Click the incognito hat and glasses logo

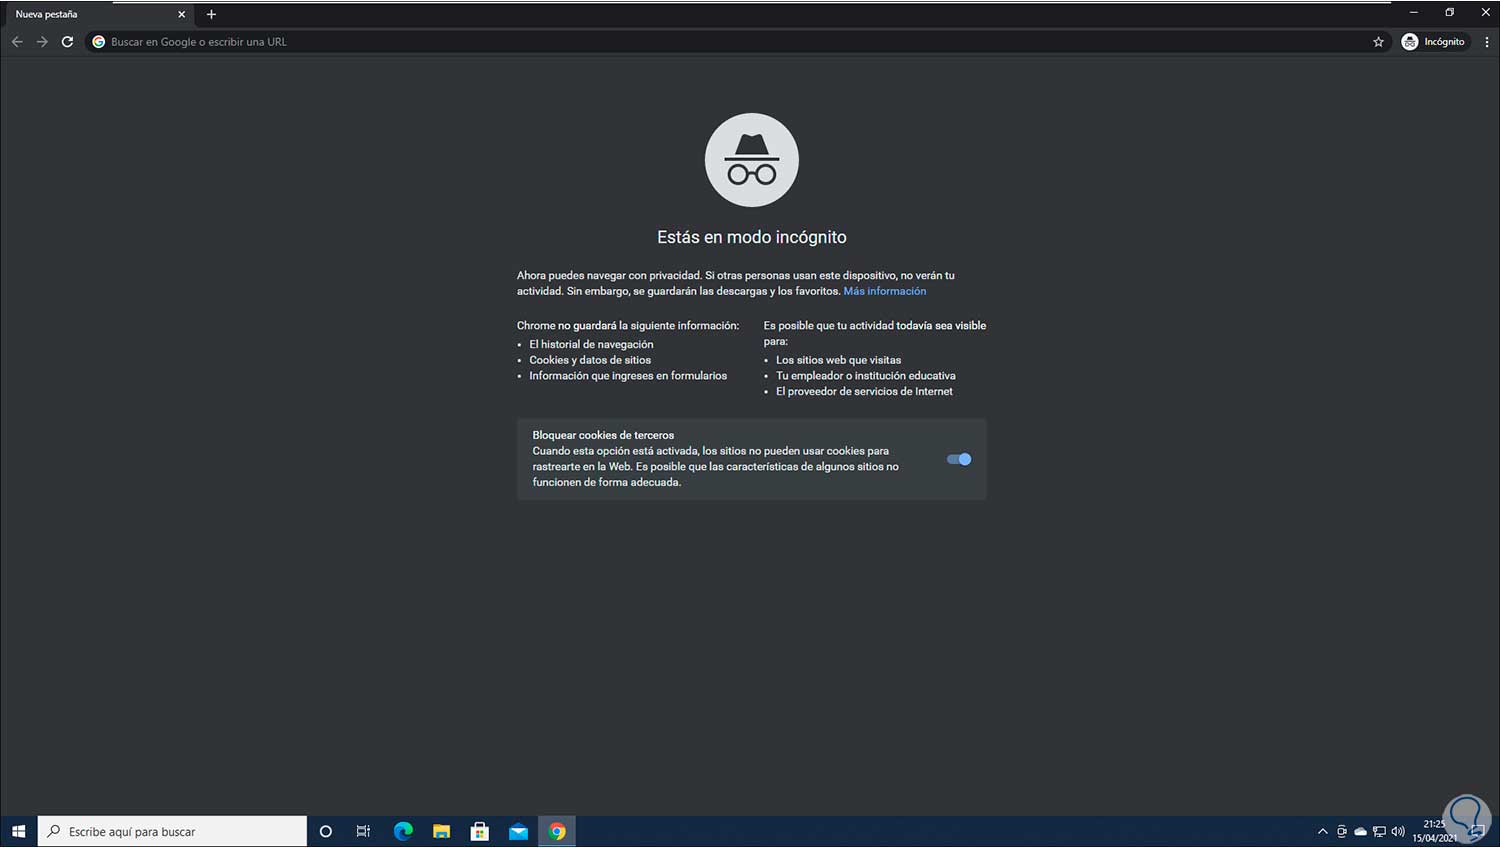click(752, 160)
